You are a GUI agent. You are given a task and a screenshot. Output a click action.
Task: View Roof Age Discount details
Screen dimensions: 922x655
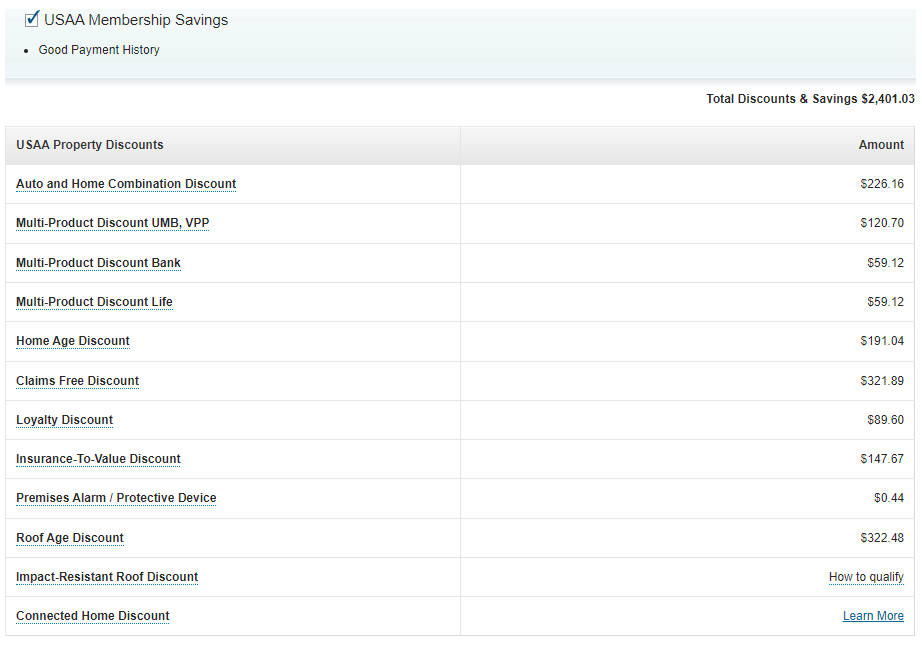70,538
